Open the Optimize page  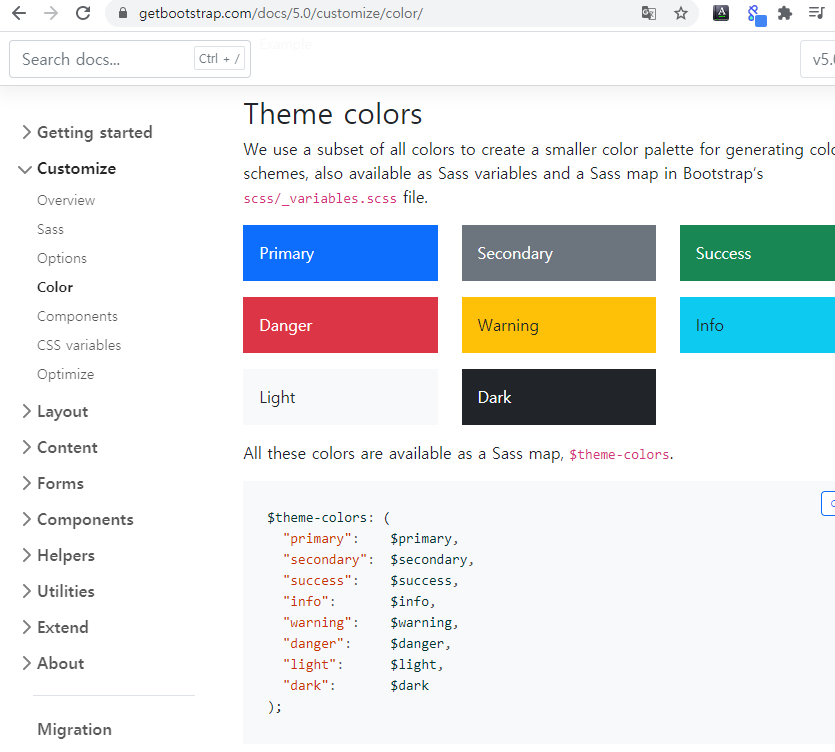pyautogui.click(x=66, y=374)
